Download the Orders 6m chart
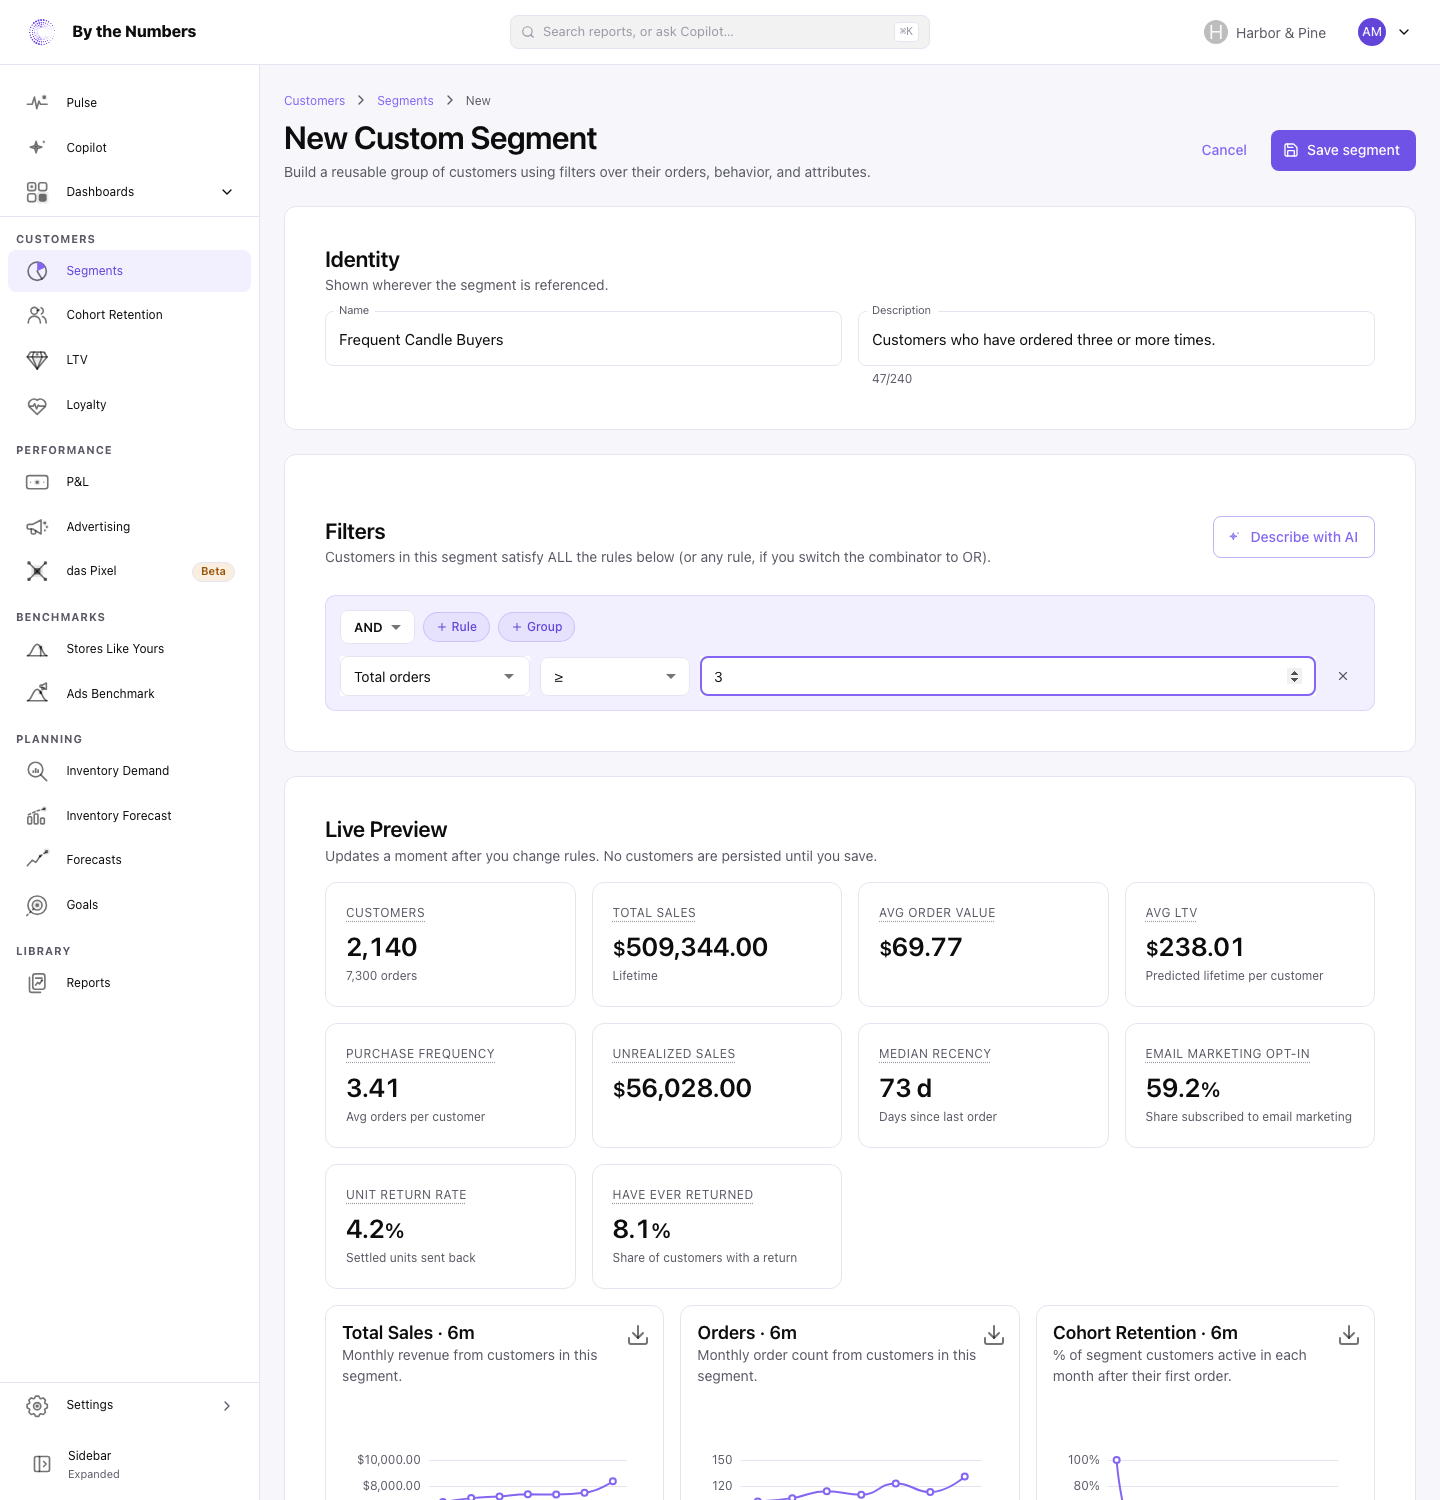 (994, 1335)
